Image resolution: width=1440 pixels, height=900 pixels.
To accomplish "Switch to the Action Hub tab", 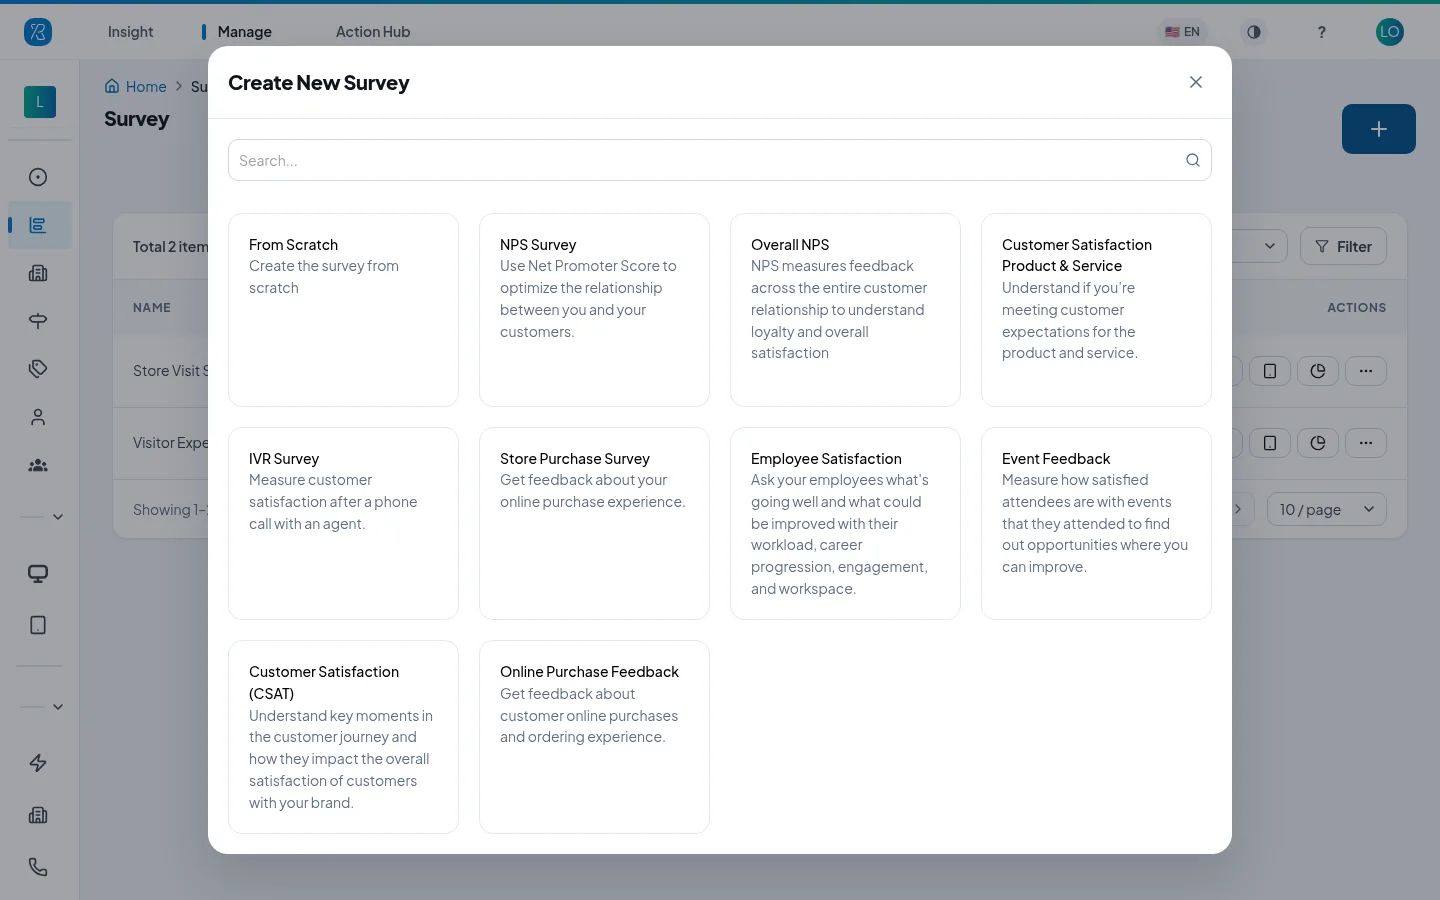I will point(372,32).
